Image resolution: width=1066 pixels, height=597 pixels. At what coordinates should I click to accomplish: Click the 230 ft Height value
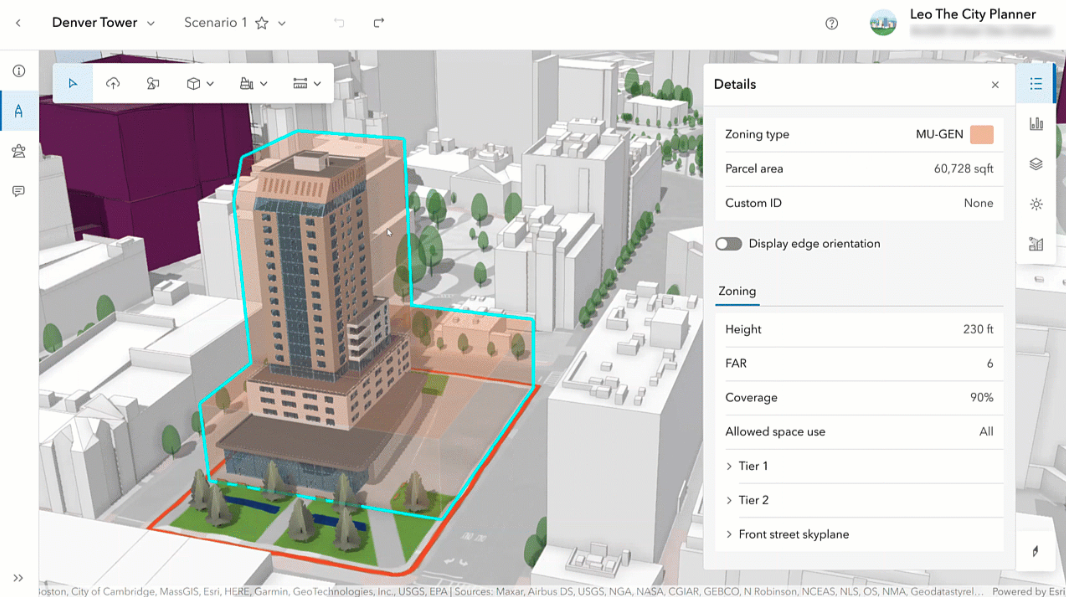(978, 329)
